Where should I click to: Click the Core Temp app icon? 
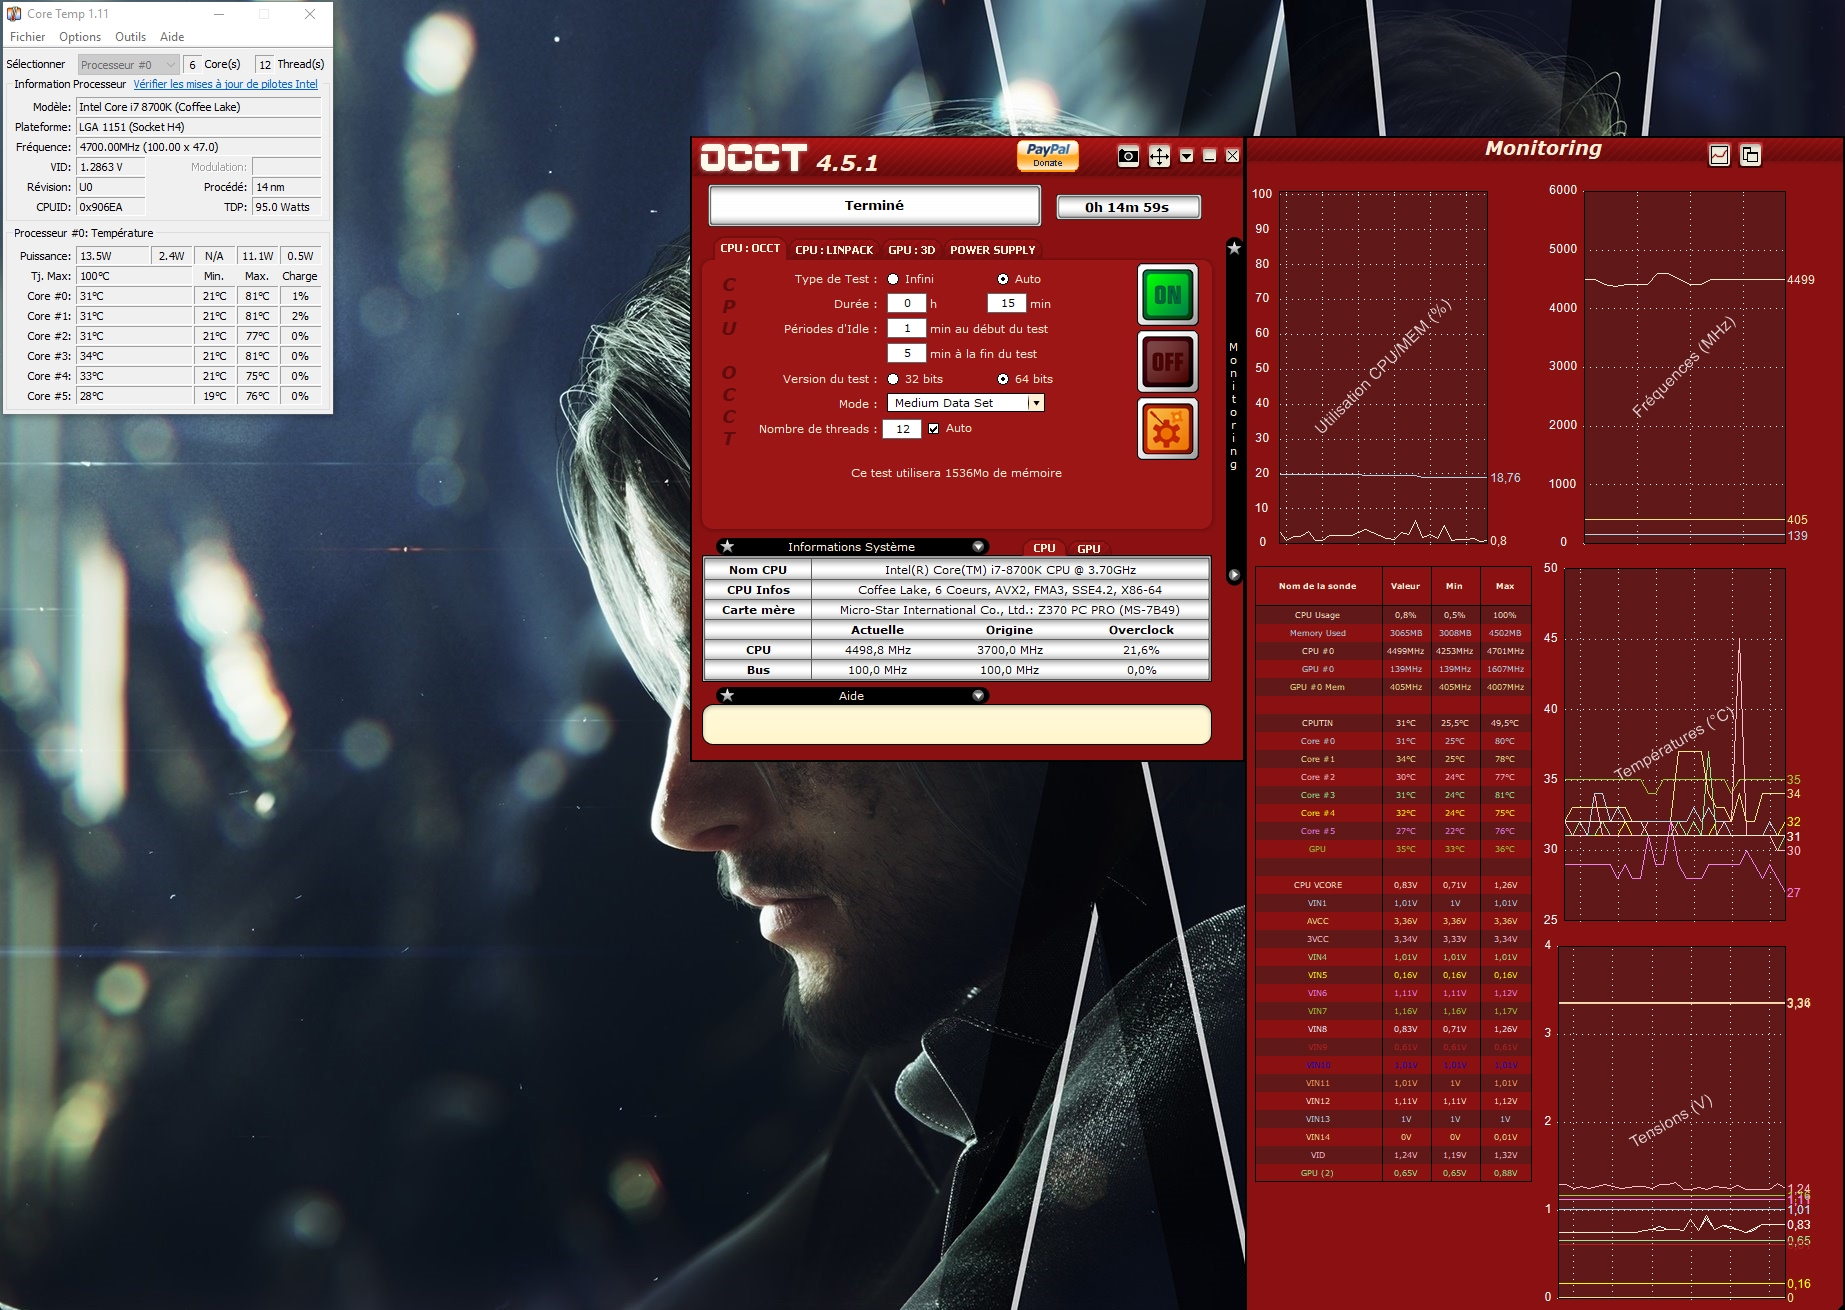tap(14, 14)
